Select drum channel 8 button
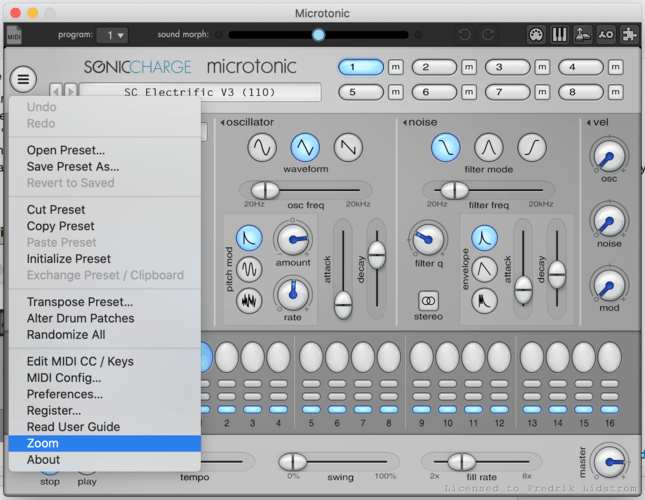 coord(581,92)
